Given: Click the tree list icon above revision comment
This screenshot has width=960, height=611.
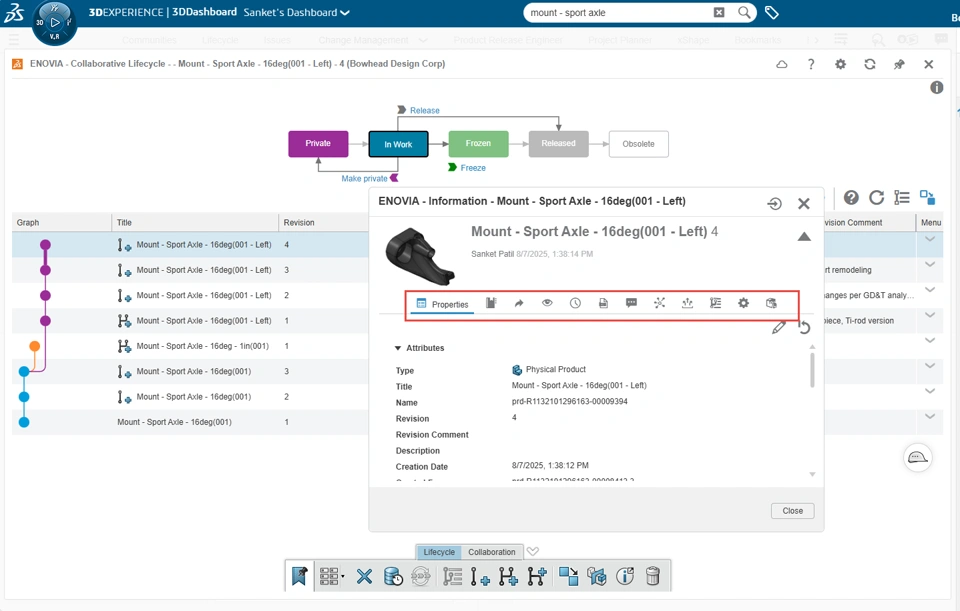Looking at the screenshot, I should coord(902,197).
